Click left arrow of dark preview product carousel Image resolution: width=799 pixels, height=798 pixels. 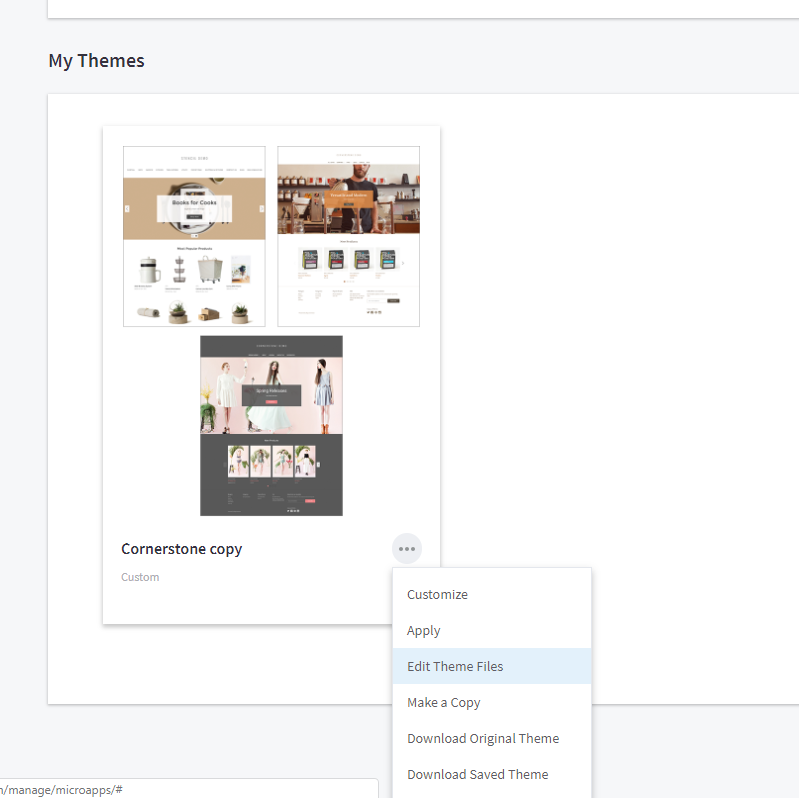click(x=224, y=464)
